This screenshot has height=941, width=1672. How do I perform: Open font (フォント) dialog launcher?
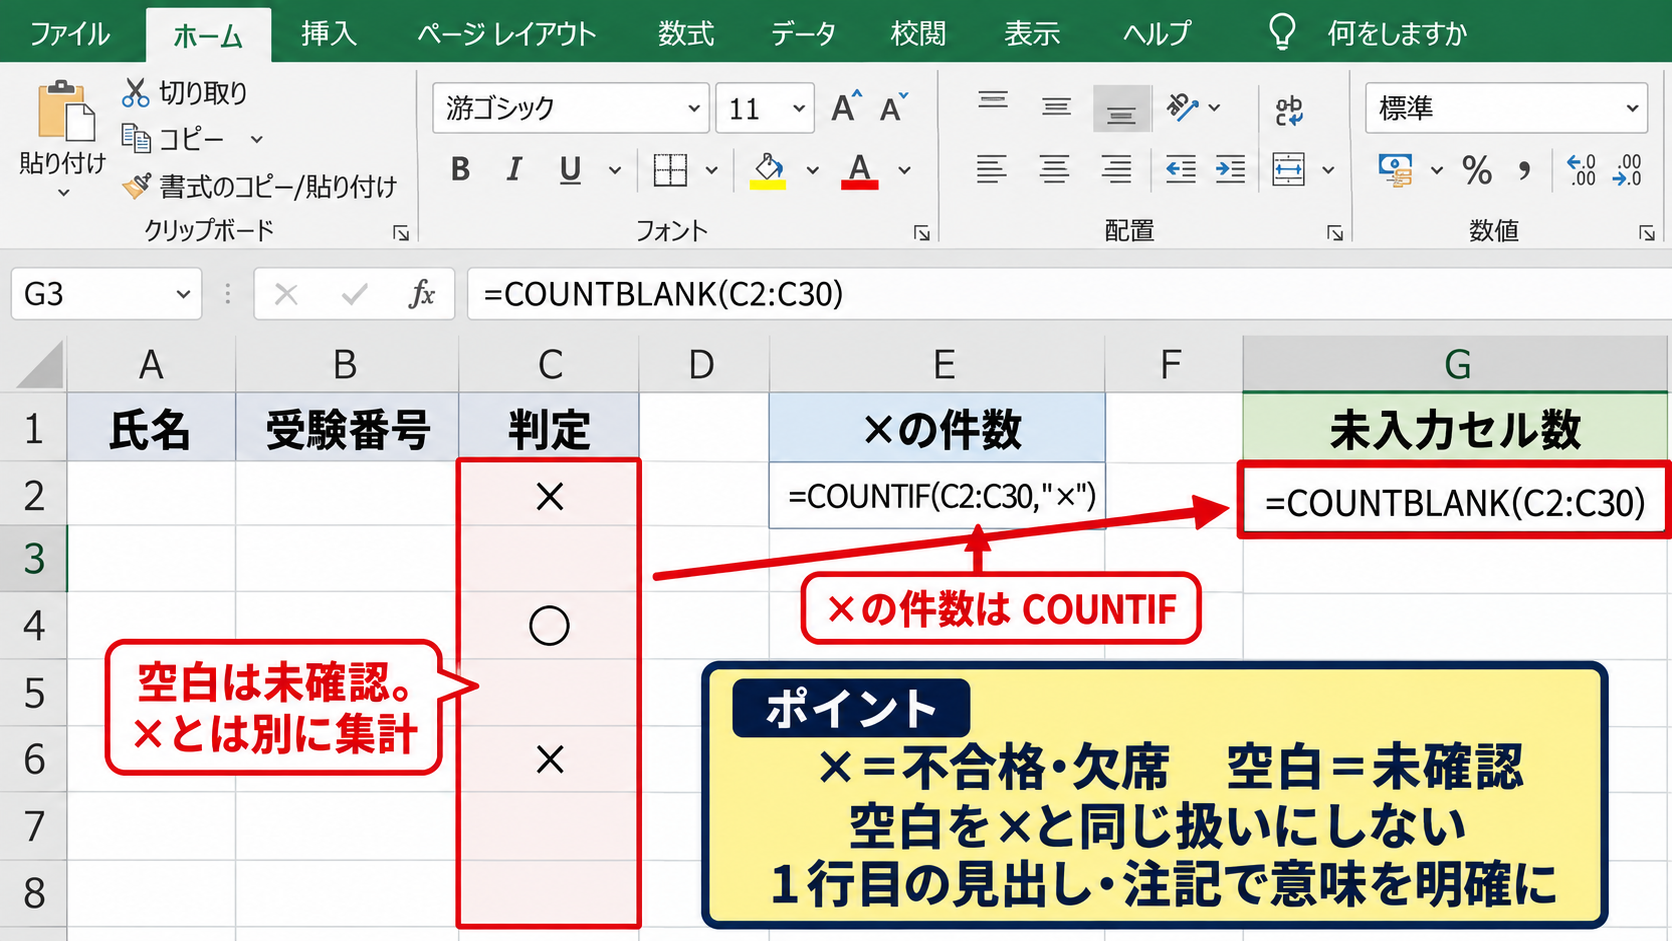tap(922, 233)
